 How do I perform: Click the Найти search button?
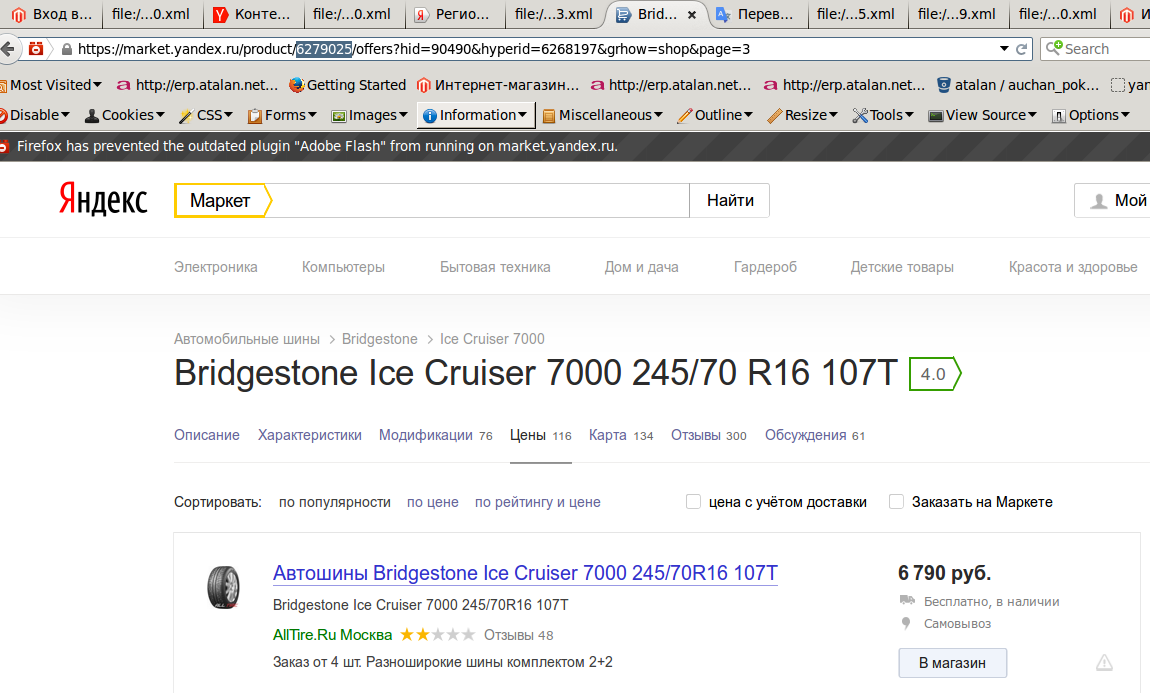tap(730, 200)
